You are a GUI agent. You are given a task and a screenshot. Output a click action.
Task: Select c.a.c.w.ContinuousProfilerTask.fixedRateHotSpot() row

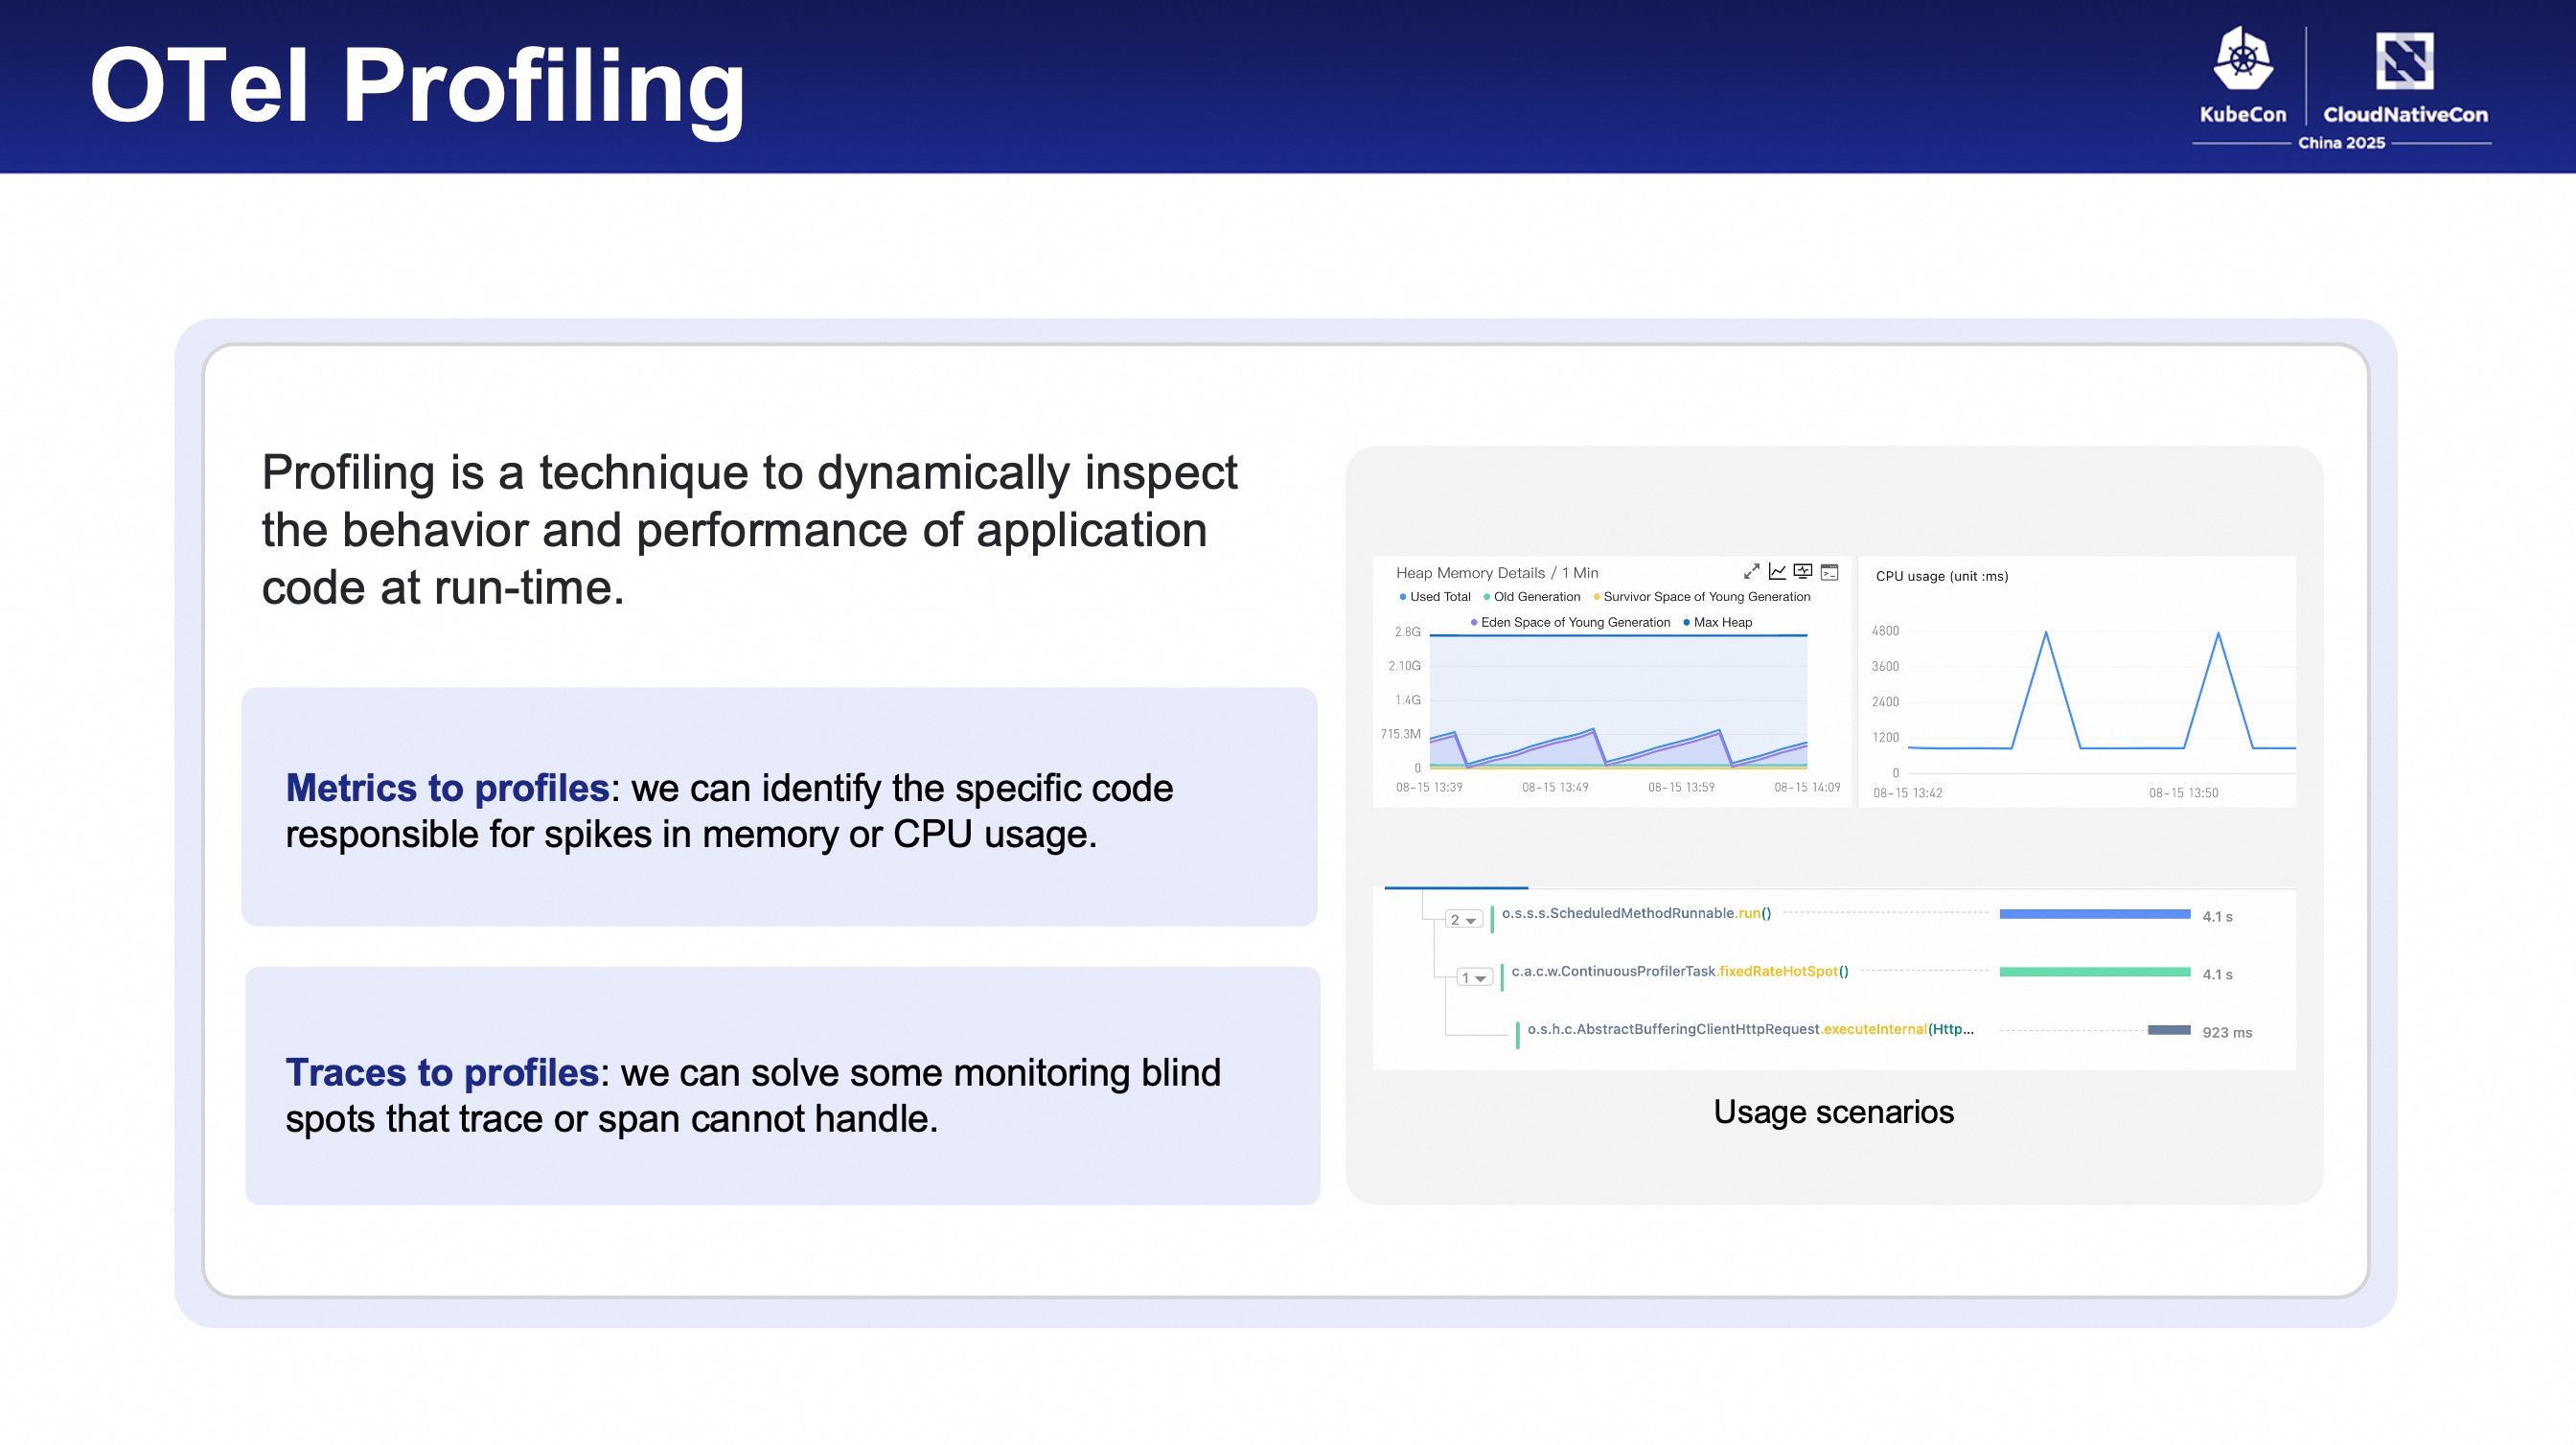tap(1680, 971)
